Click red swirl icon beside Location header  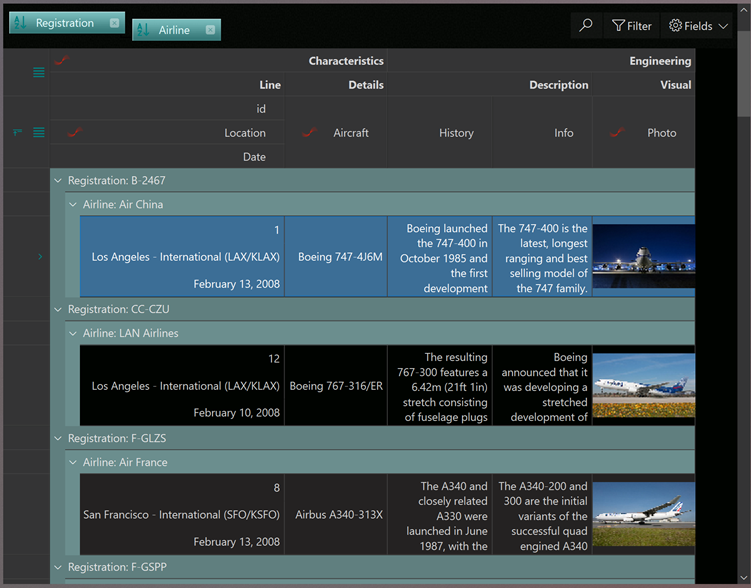click(74, 132)
